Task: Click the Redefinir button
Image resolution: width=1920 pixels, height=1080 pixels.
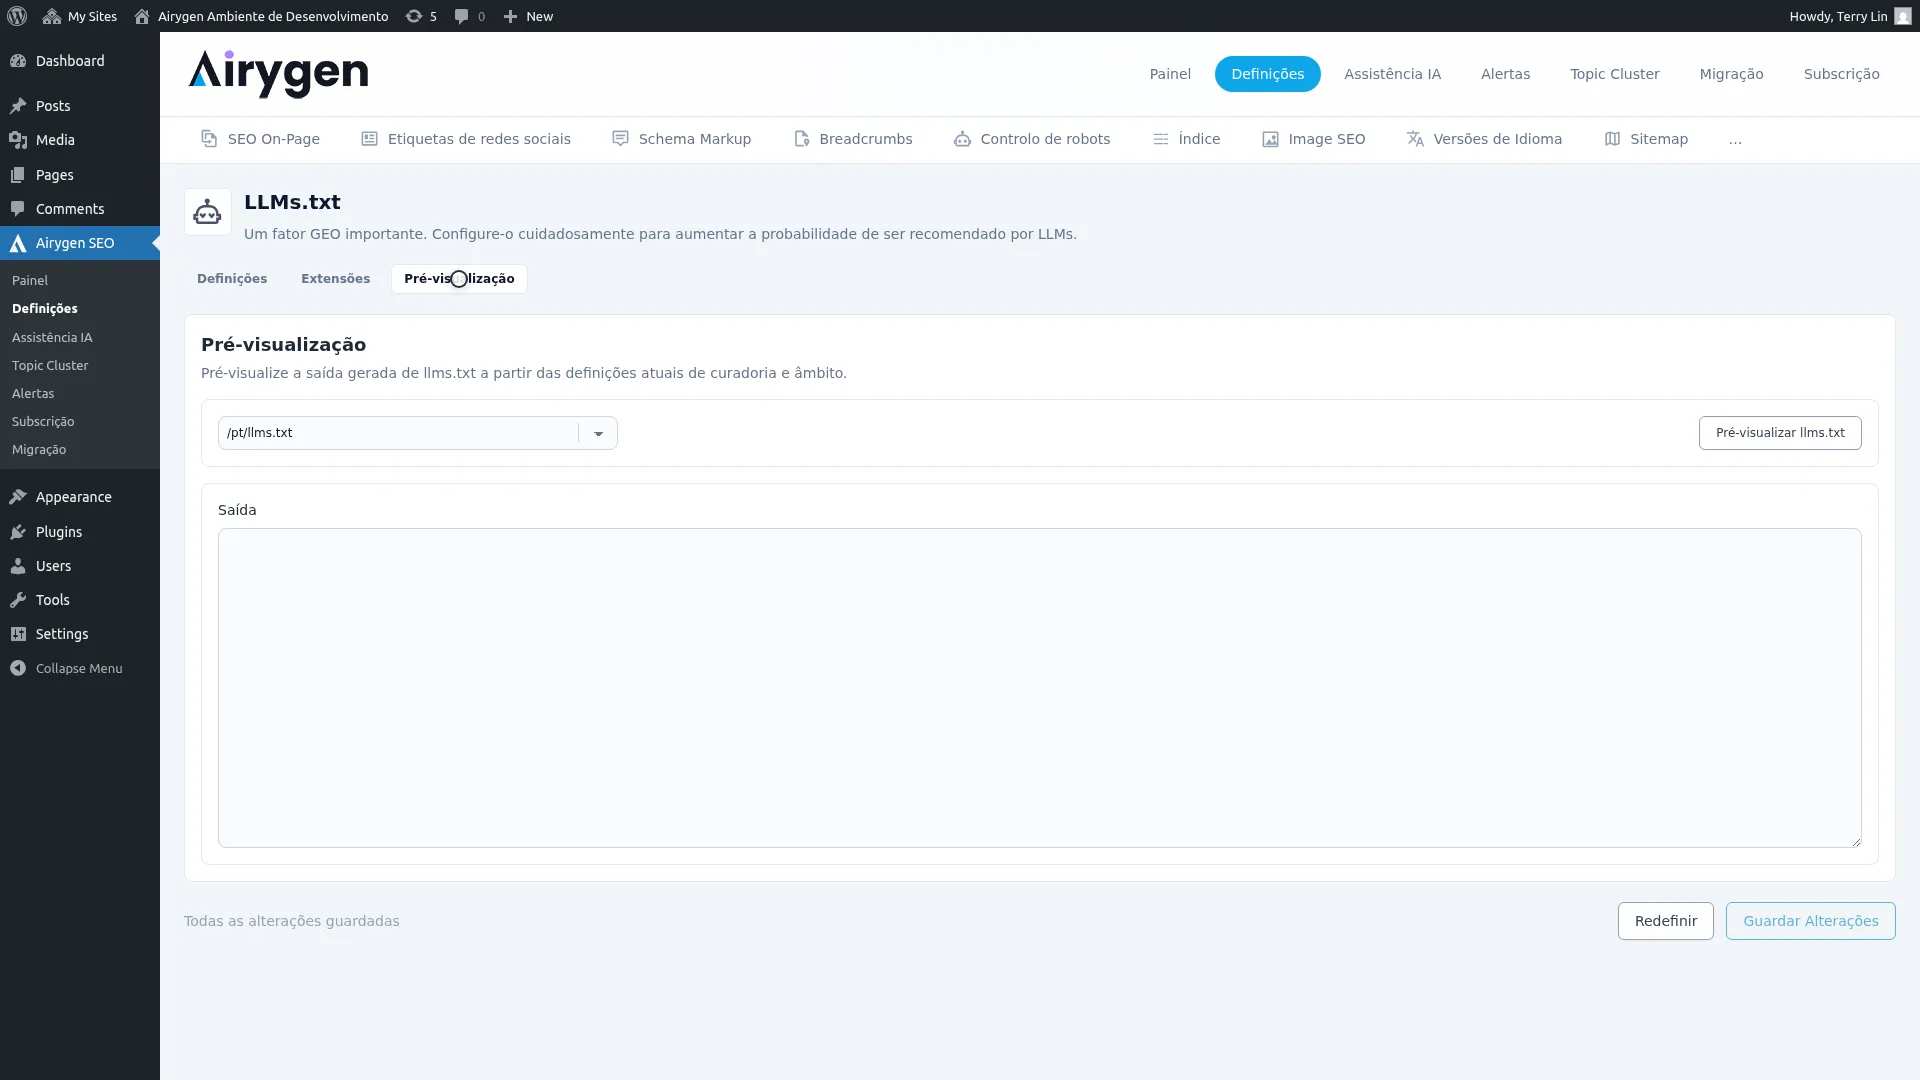Action: pos(1665,921)
